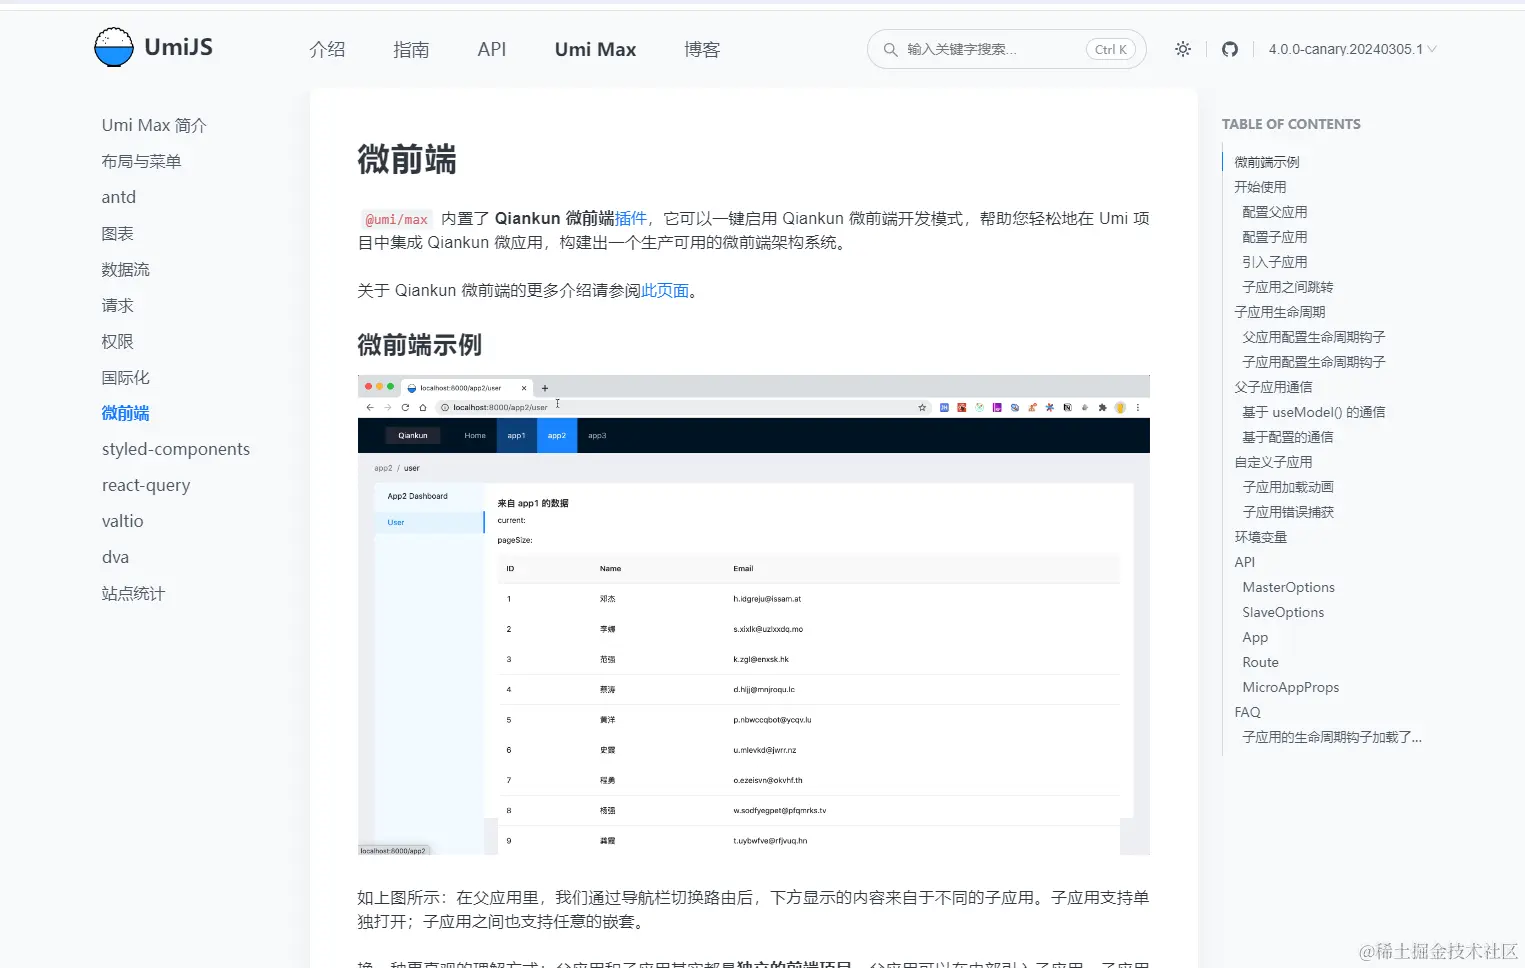Jump to 子应用生命周期 in contents
This screenshot has height=968, width=1525.
(1279, 312)
